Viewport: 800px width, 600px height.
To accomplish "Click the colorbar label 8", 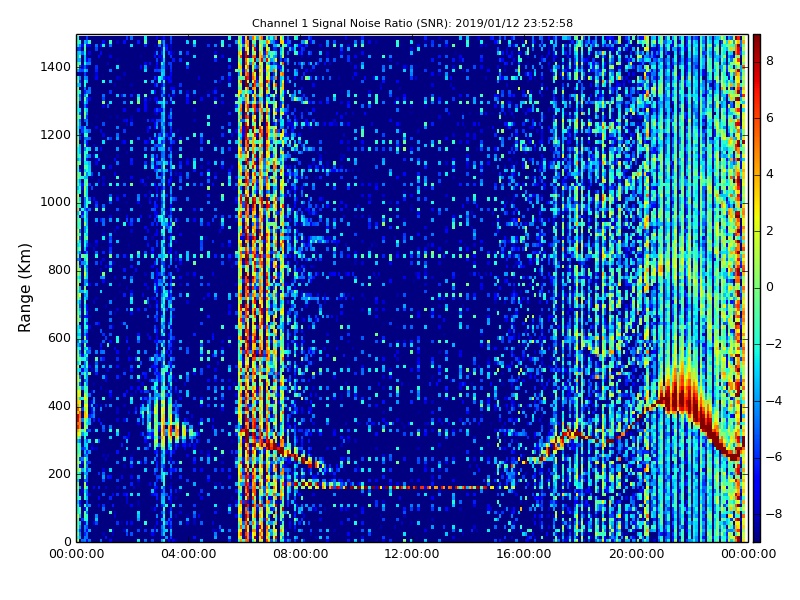I will (770, 61).
